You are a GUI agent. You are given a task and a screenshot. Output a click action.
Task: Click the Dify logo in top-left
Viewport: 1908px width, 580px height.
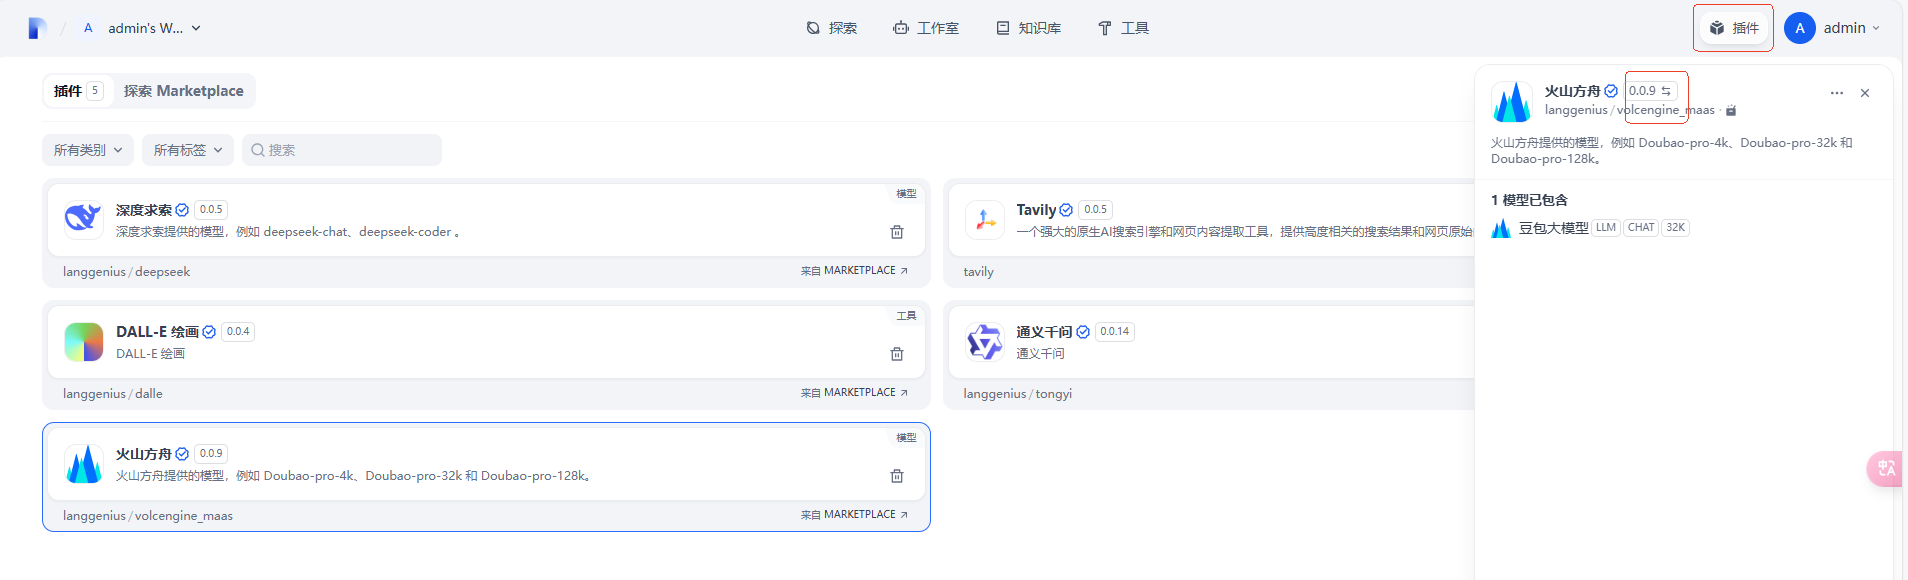click(37, 28)
